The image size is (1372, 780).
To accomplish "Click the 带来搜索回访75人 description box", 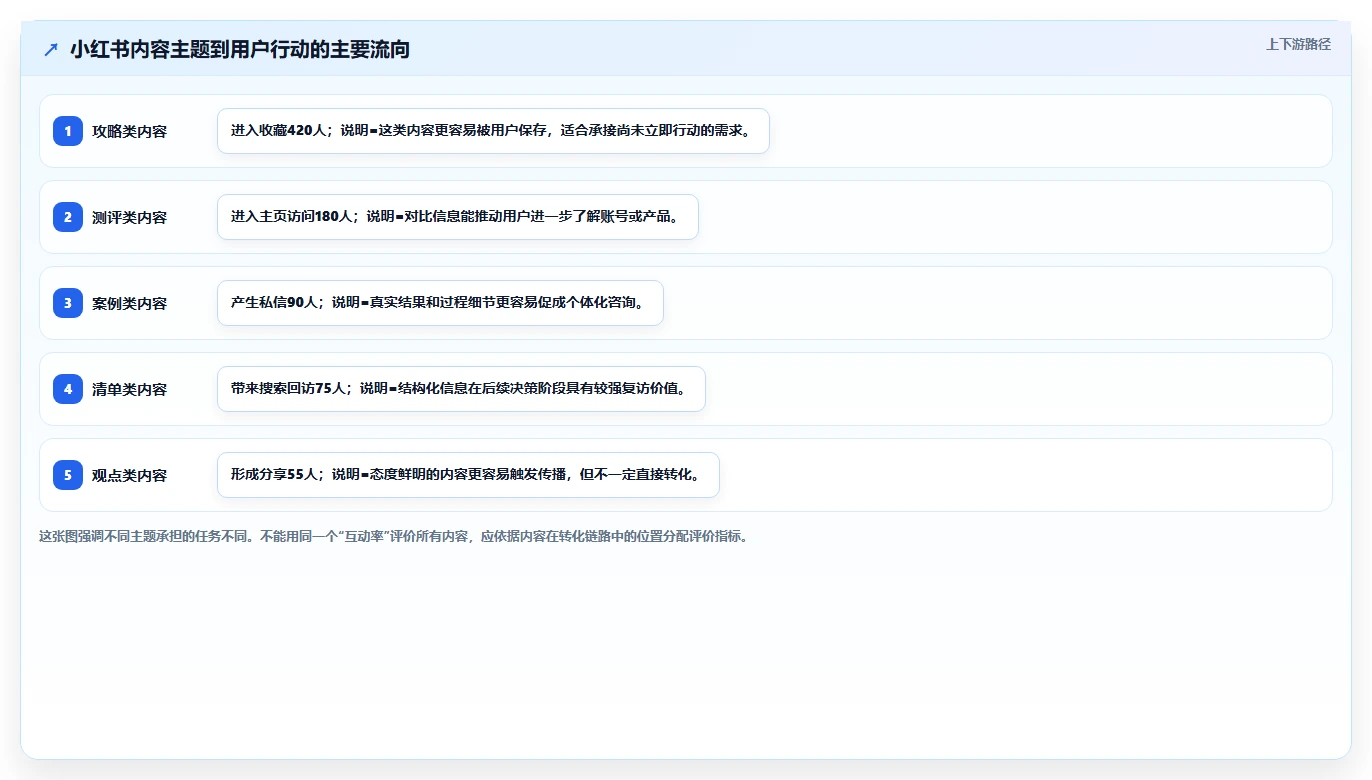I will coord(461,389).
